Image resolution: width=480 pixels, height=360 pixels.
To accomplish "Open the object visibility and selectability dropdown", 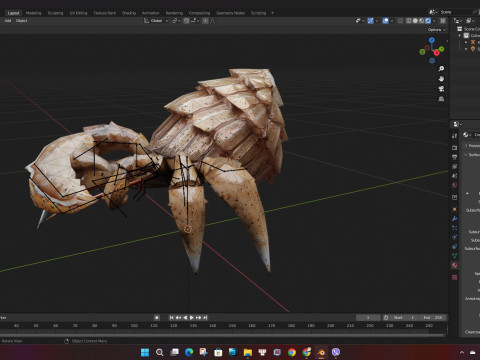I will tap(360, 21).
